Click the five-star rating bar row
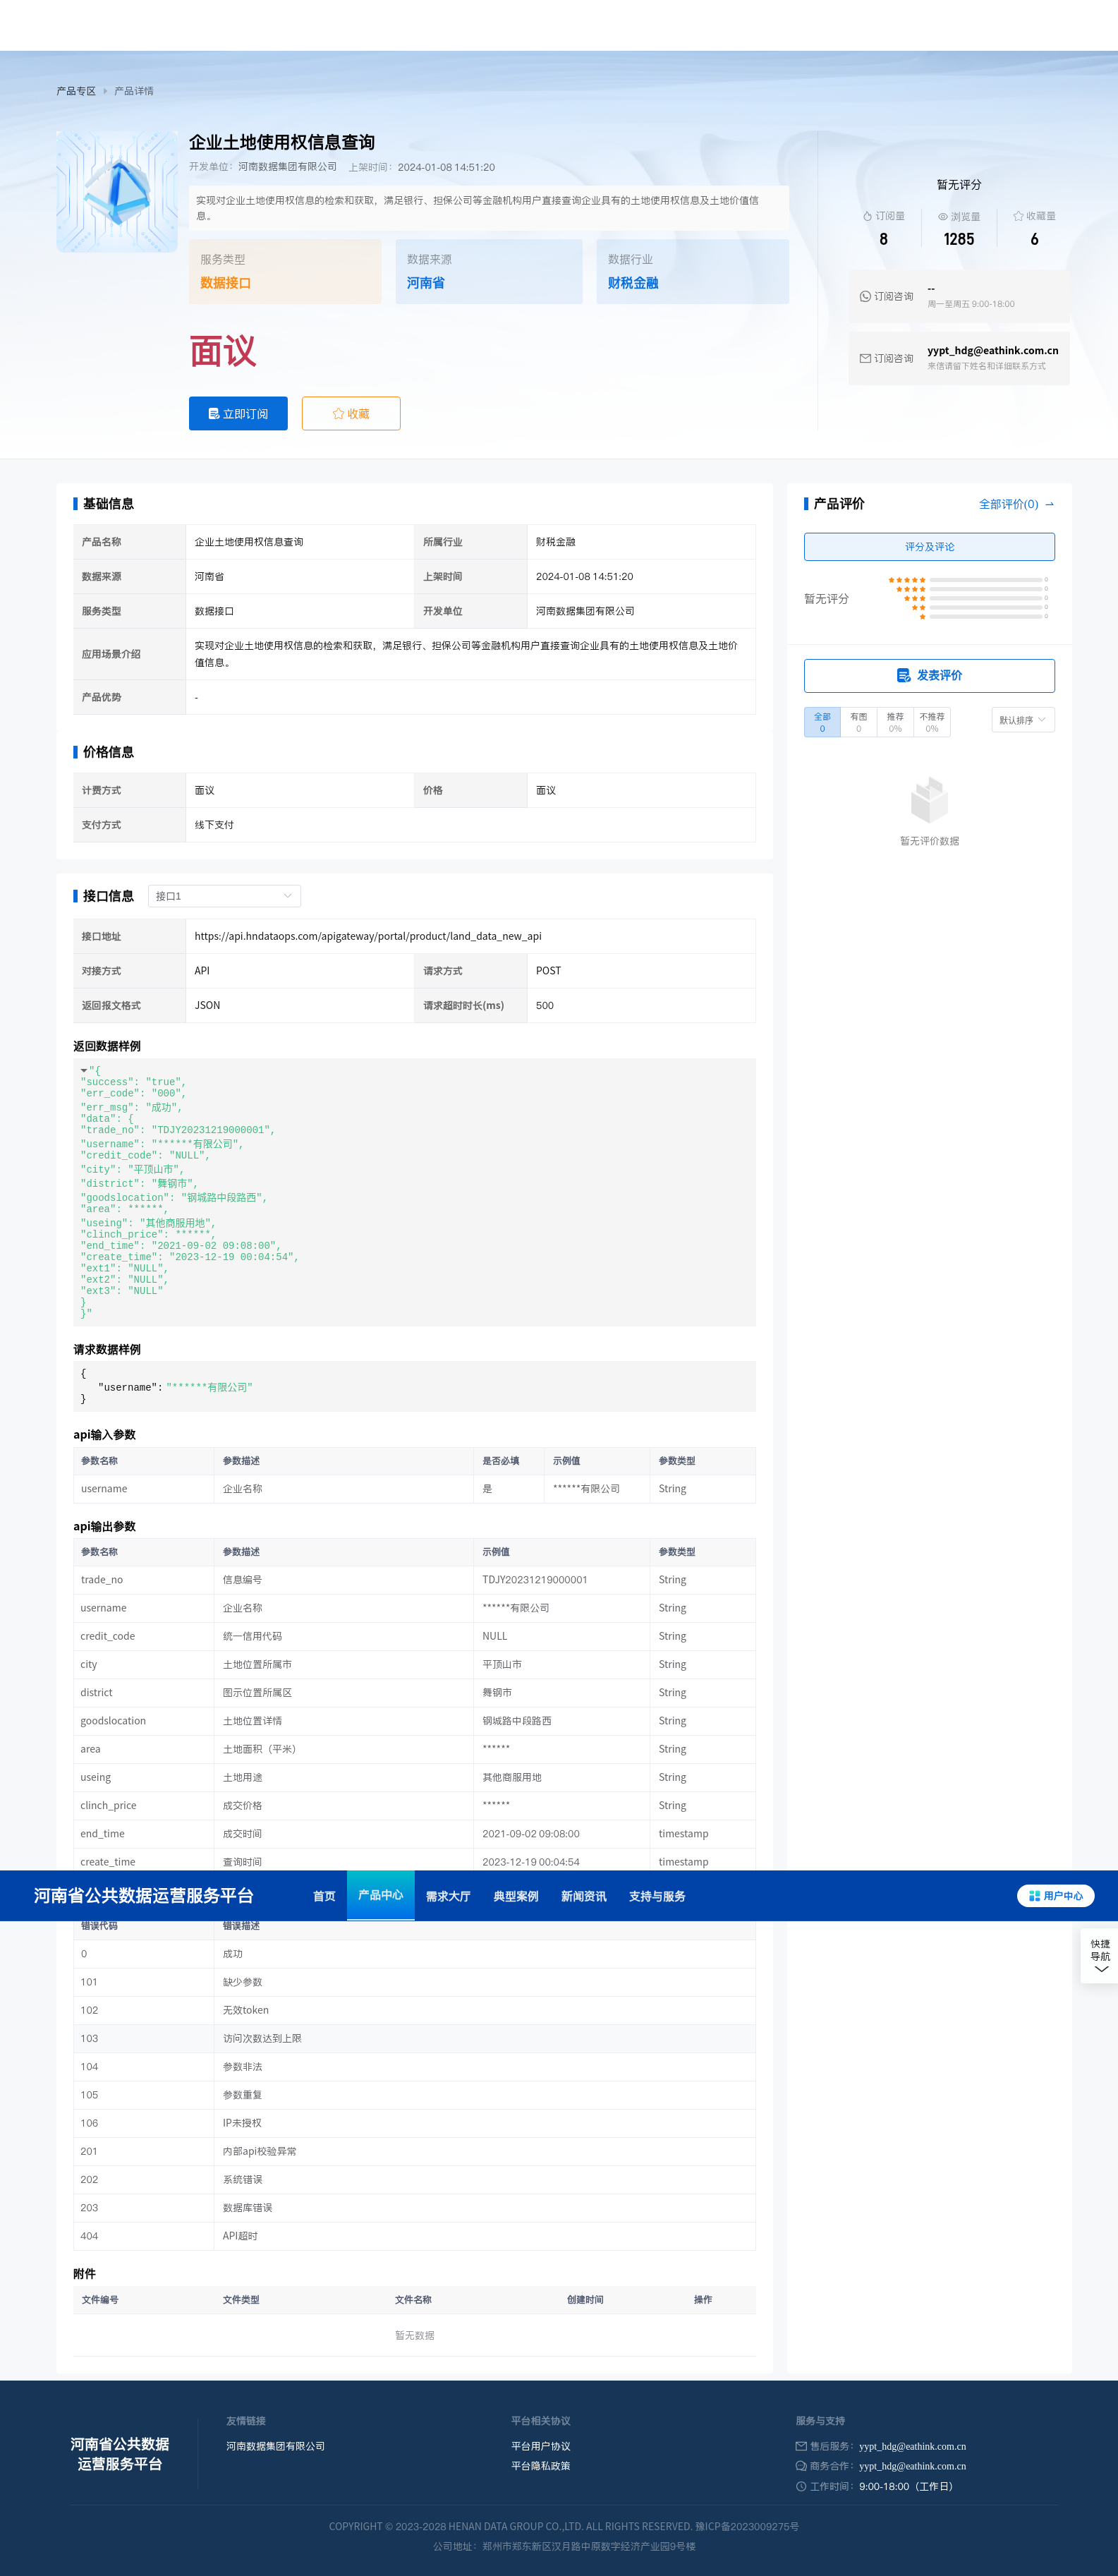The height and width of the screenshot is (2576, 1118). tap(967, 580)
